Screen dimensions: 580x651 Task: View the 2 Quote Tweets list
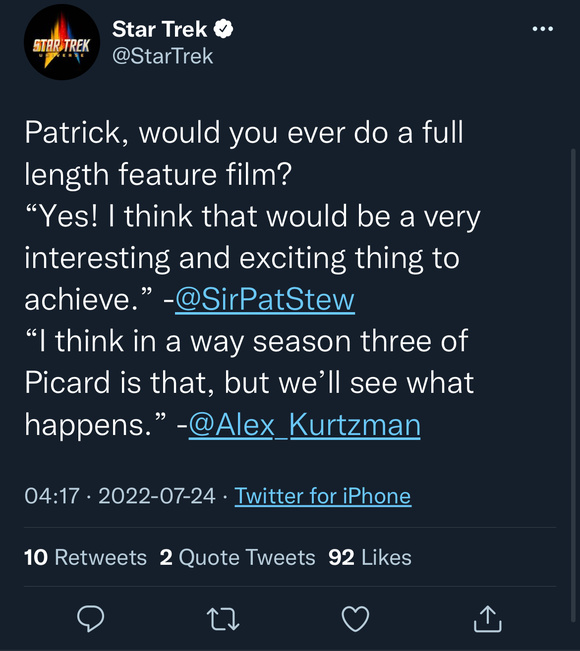click(x=237, y=557)
